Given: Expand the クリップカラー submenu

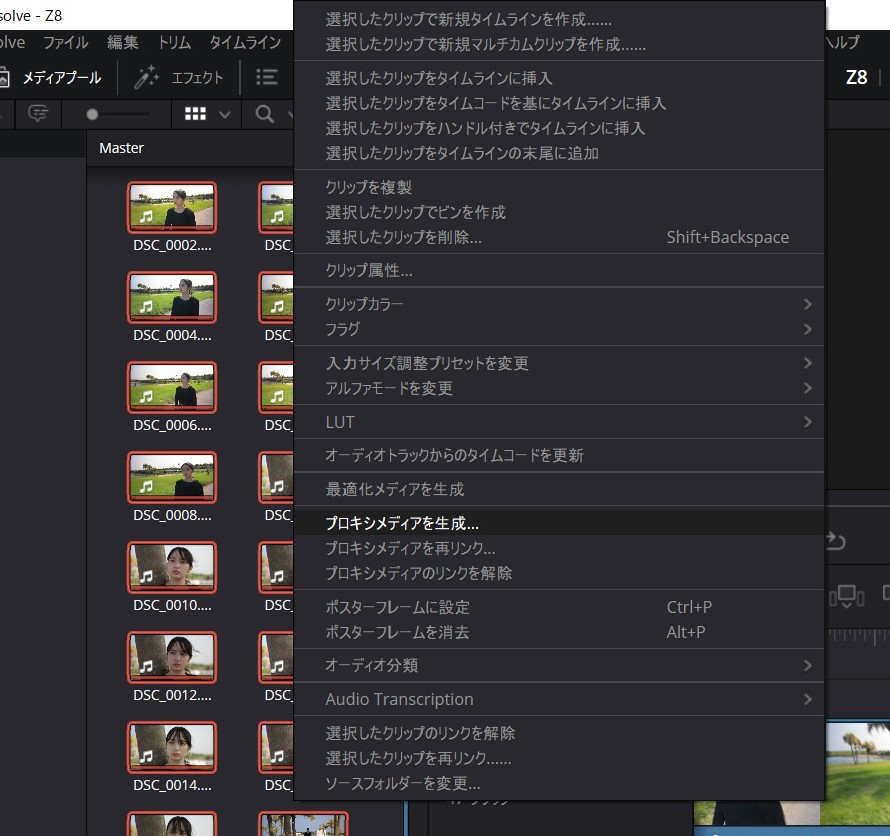Looking at the screenshot, I should [x=559, y=304].
